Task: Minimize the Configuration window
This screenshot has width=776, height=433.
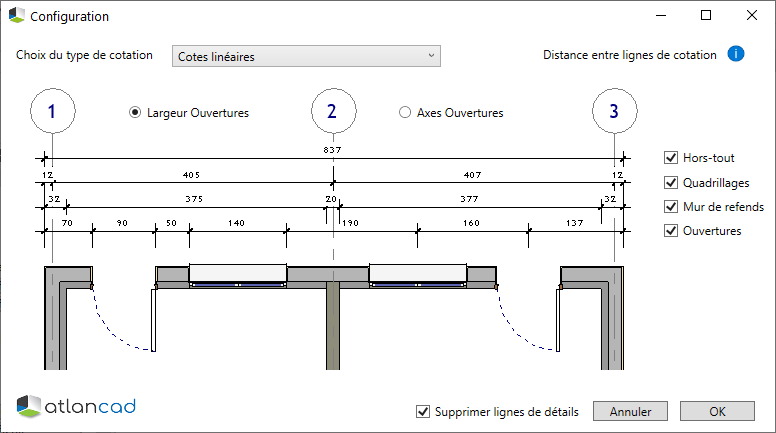Action: point(661,15)
